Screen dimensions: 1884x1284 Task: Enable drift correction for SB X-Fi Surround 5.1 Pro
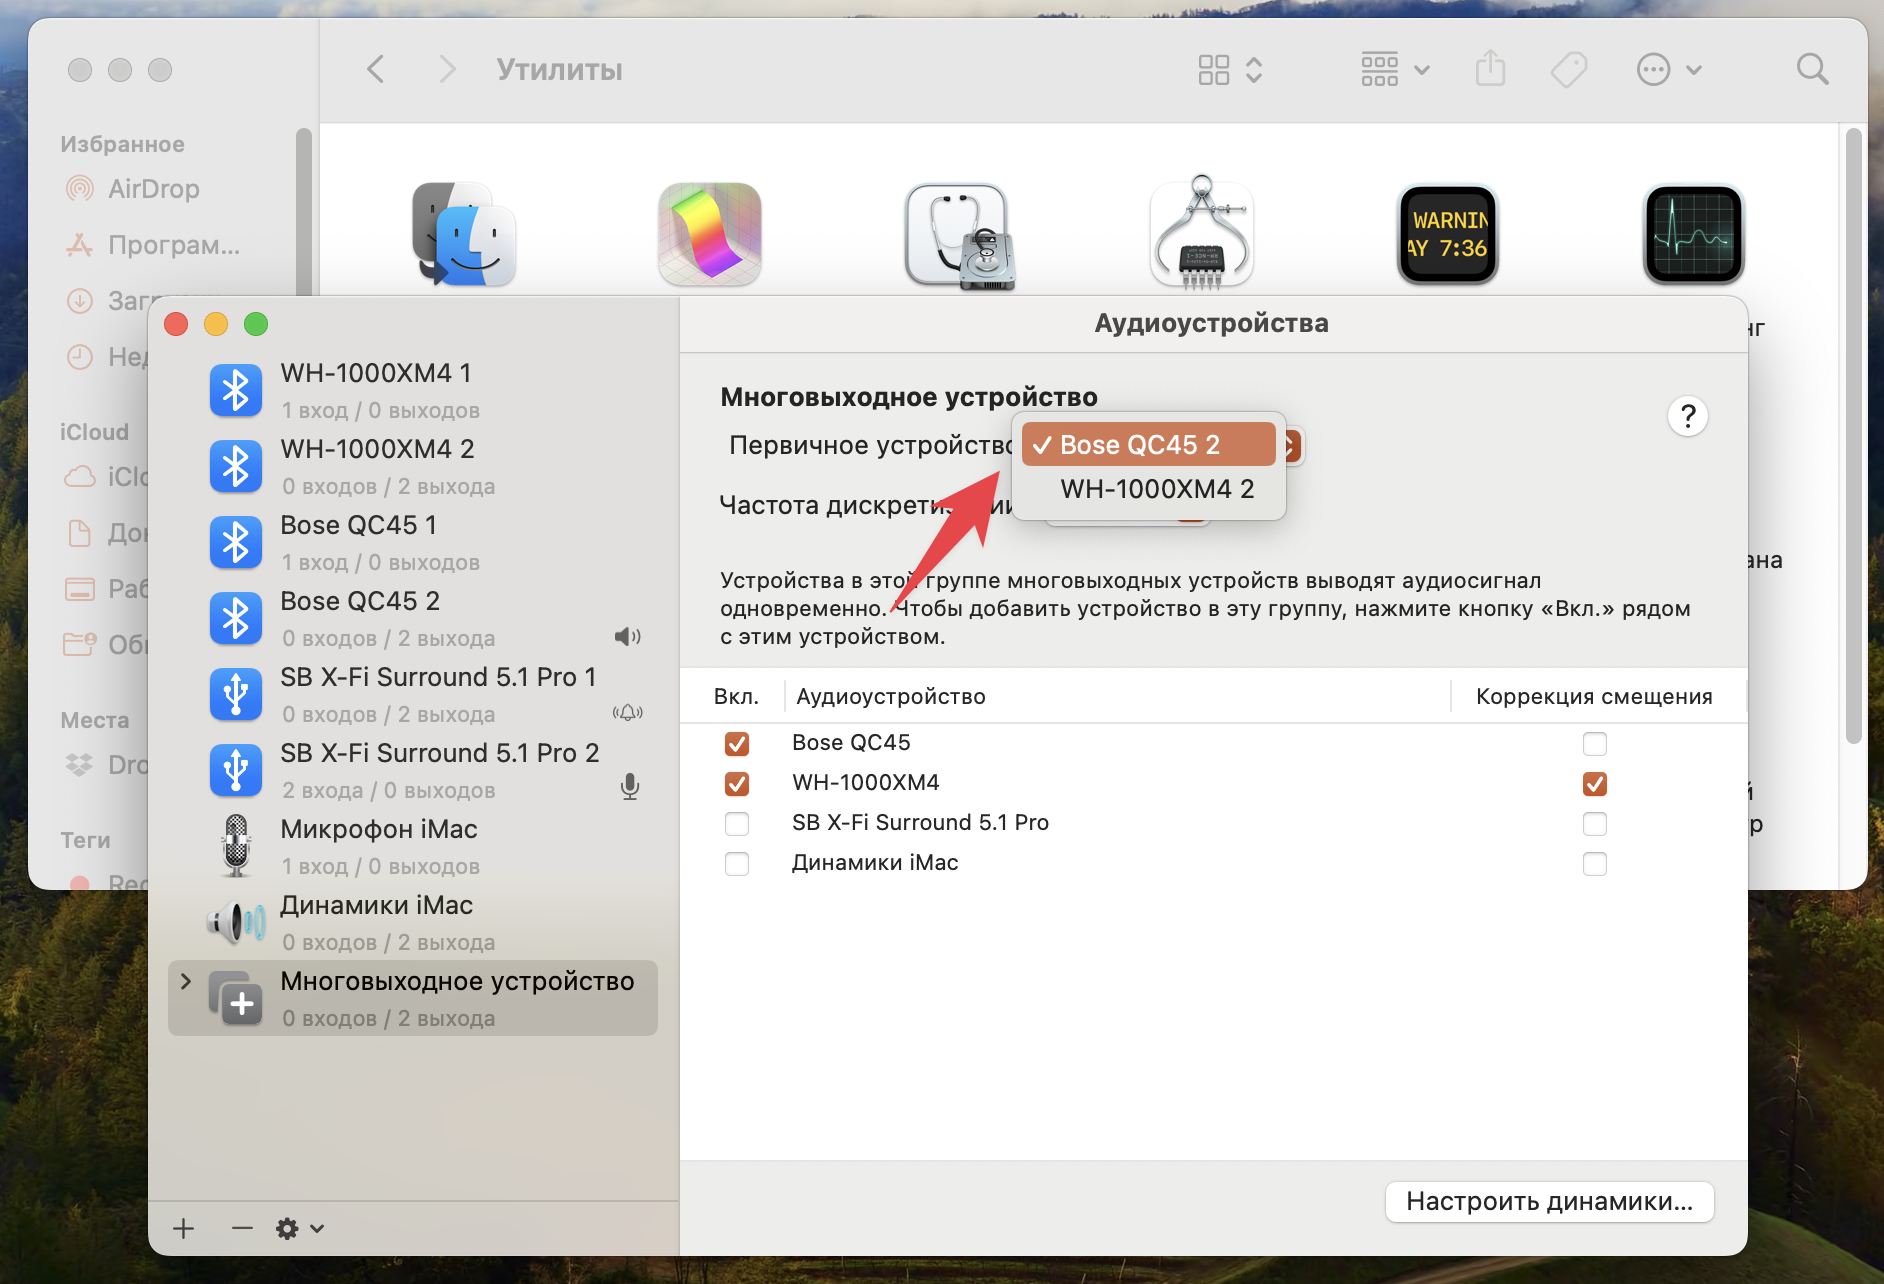(x=1595, y=824)
